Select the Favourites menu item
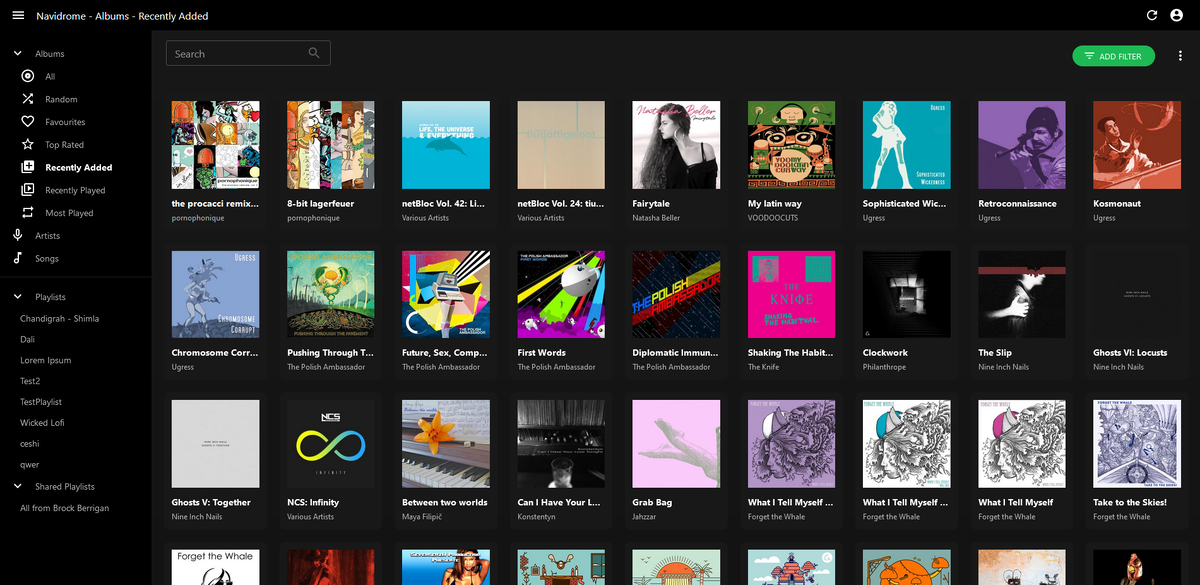This screenshot has height=585, width=1200. coord(76,122)
